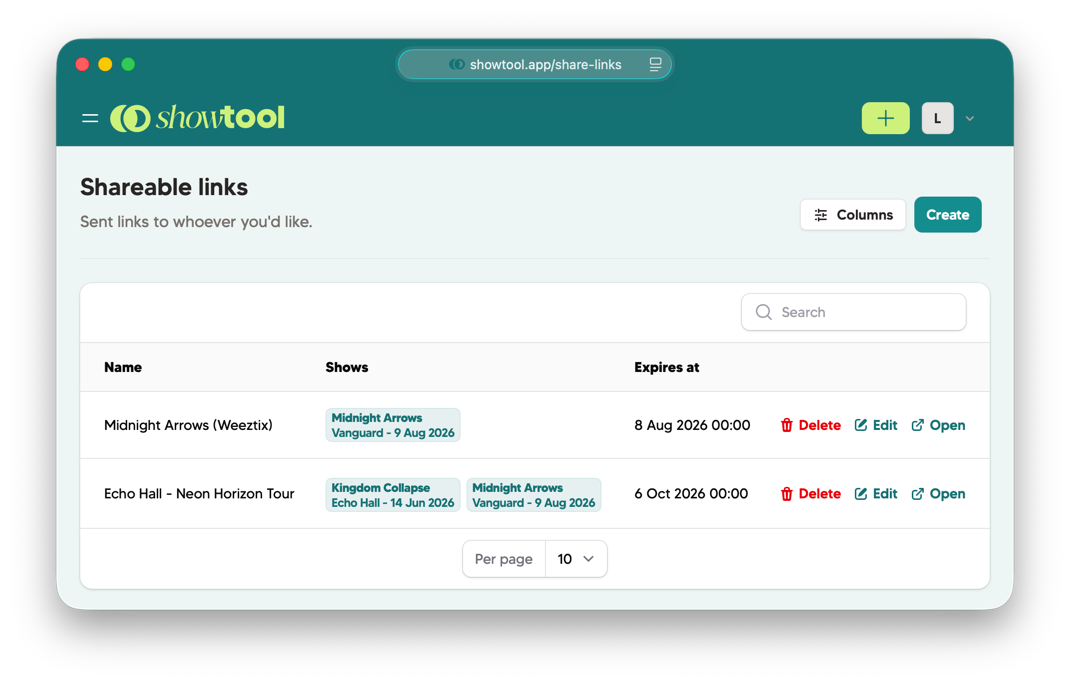
Task: Expand the account dropdown chevron
Action: click(x=970, y=119)
